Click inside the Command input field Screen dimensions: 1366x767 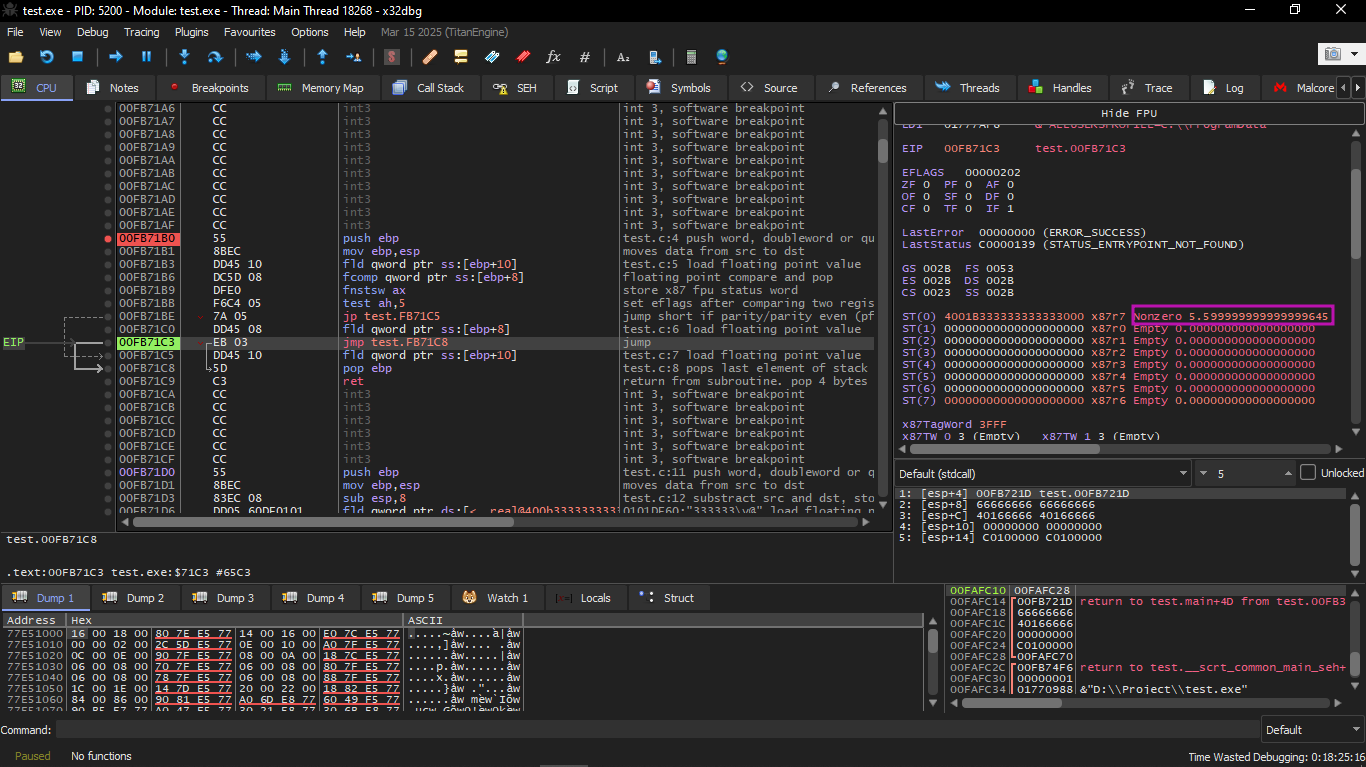click(x=650, y=730)
